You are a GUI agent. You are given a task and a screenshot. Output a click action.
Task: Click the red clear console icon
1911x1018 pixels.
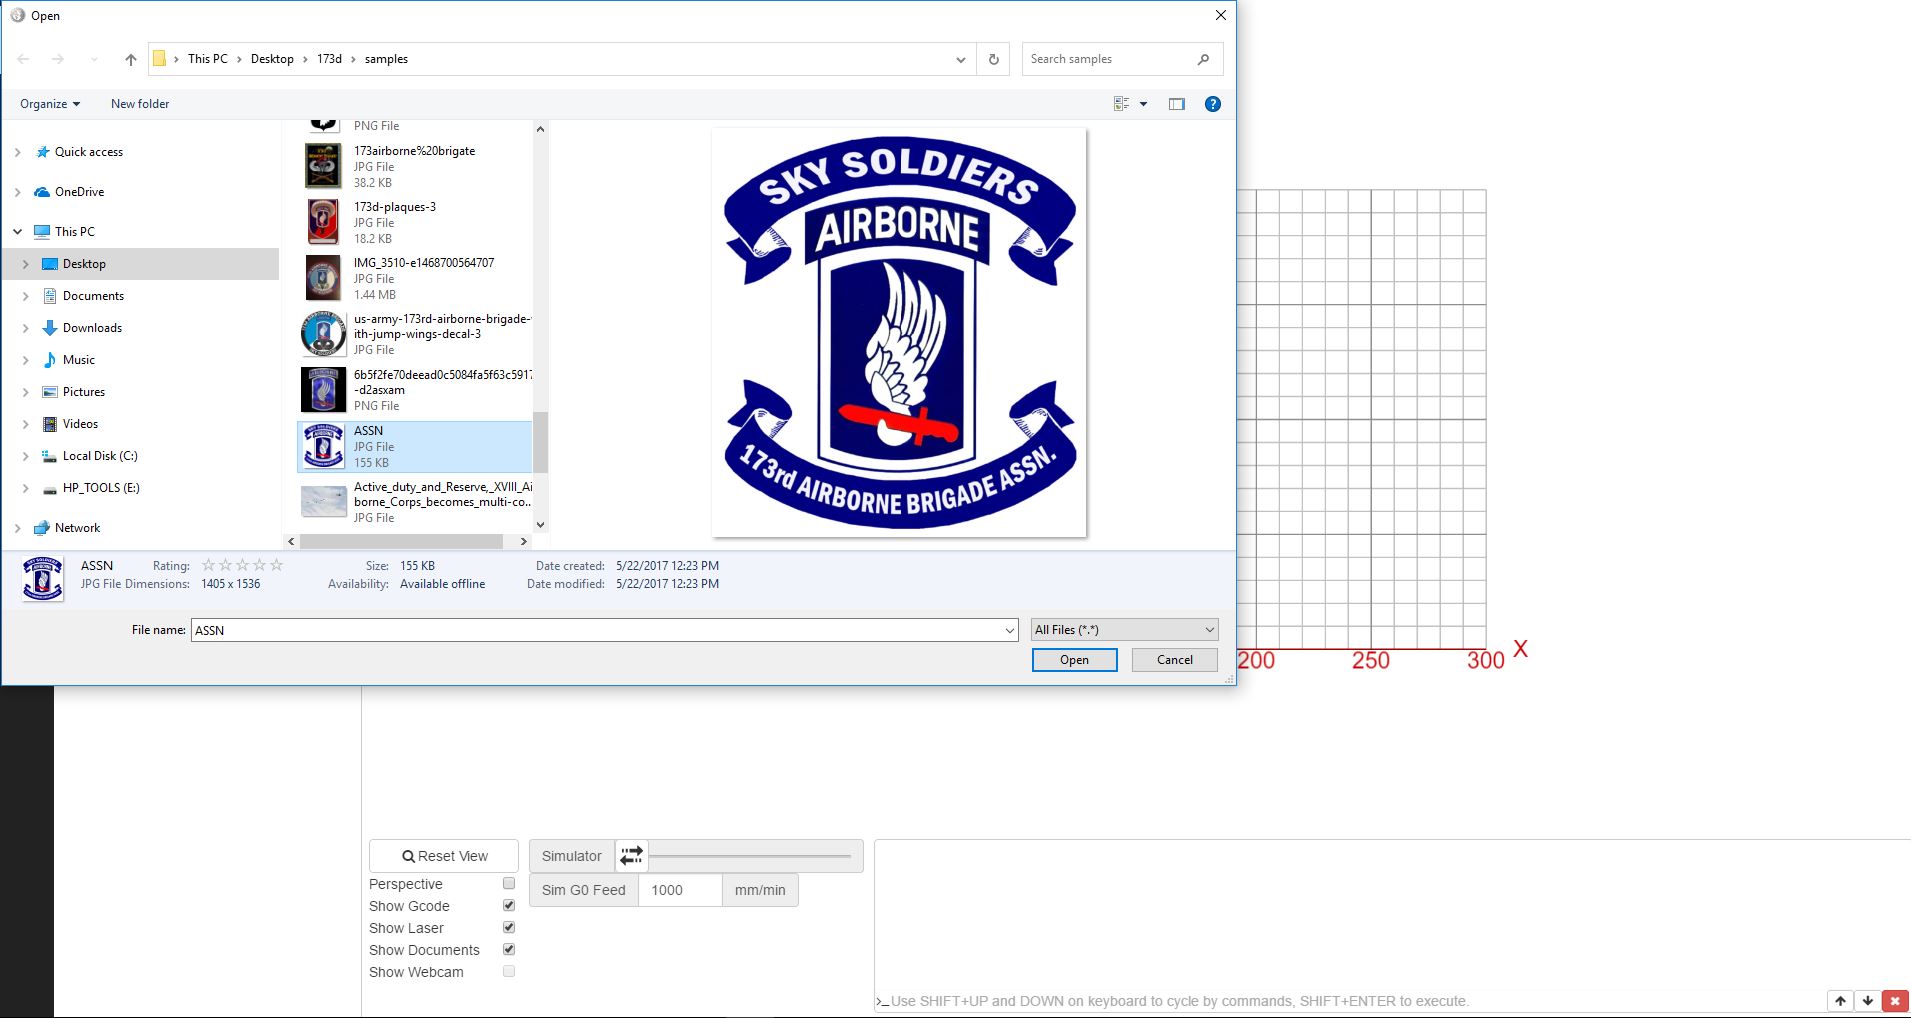[1894, 1001]
